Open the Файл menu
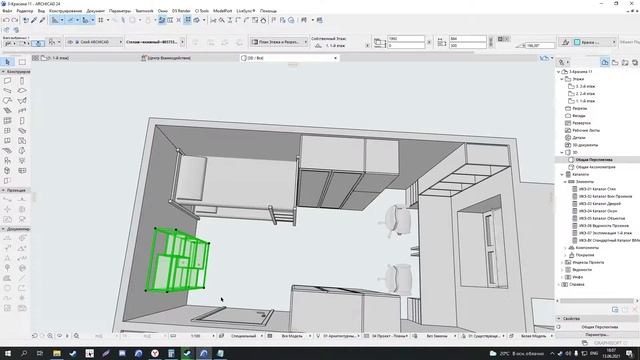The height and width of the screenshot is (360, 640). click(7, 11)
